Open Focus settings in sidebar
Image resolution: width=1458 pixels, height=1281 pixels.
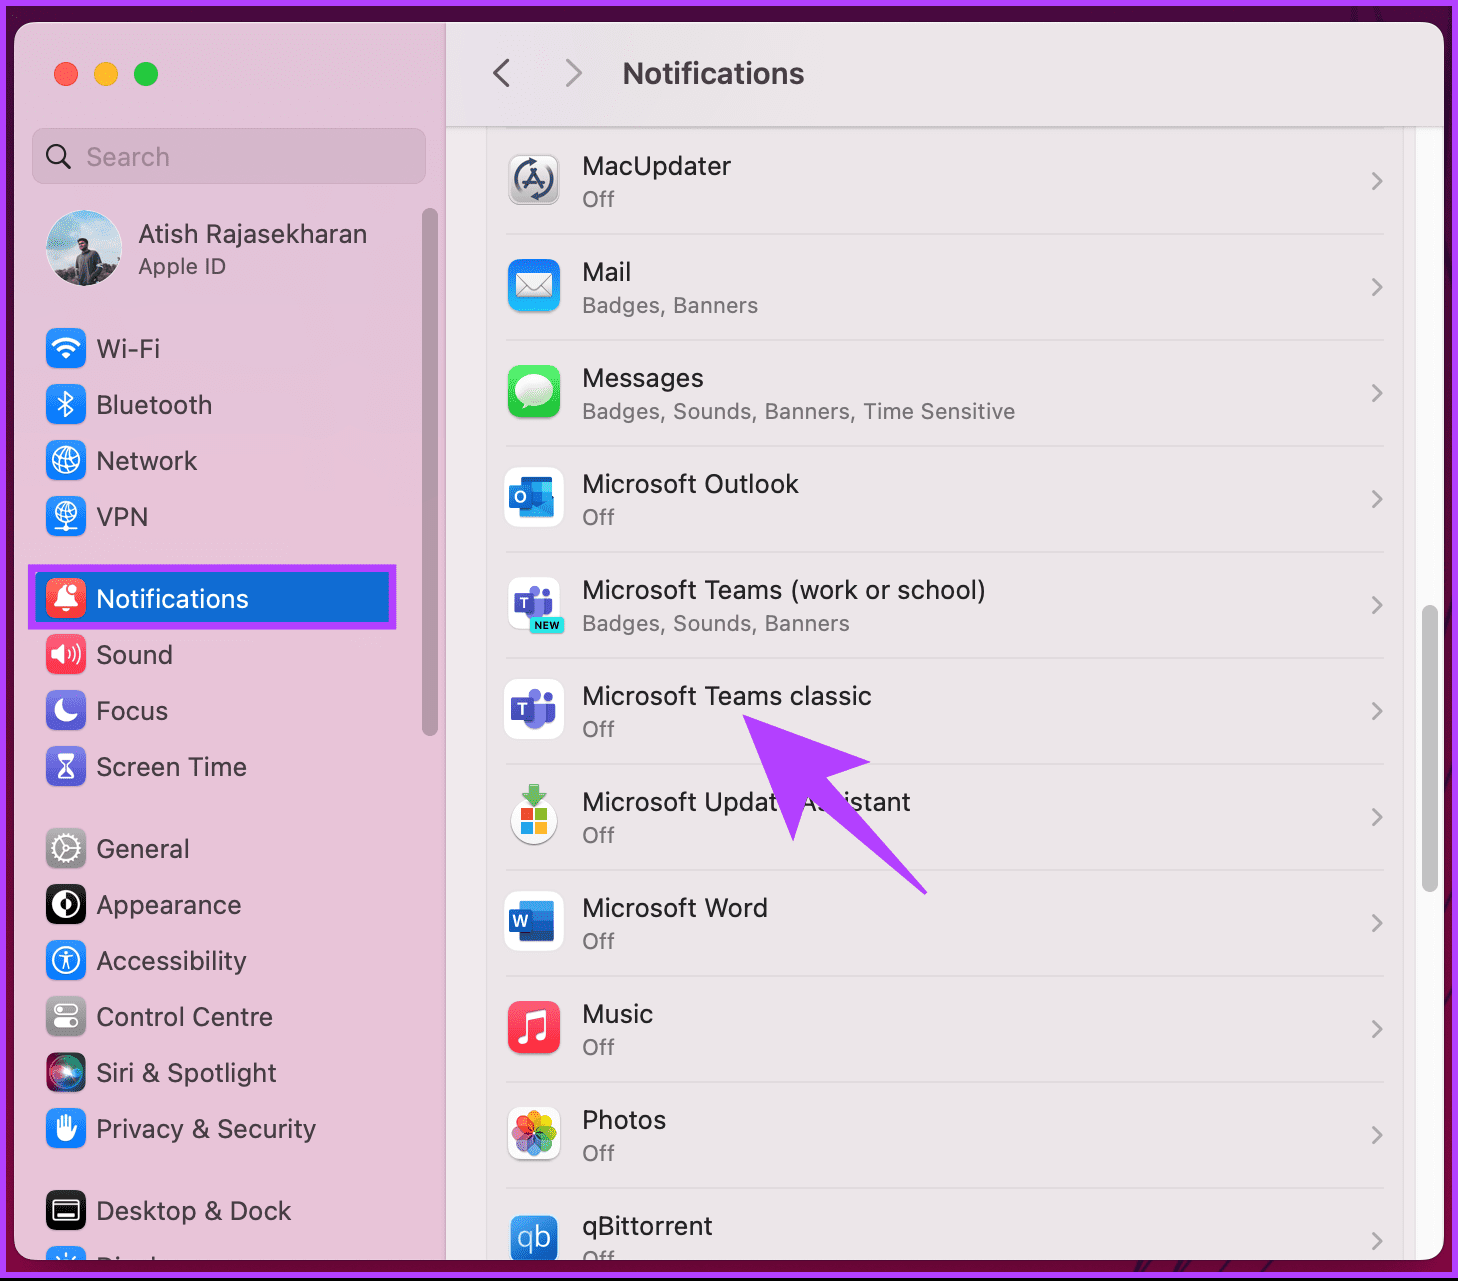click(132, 711)
